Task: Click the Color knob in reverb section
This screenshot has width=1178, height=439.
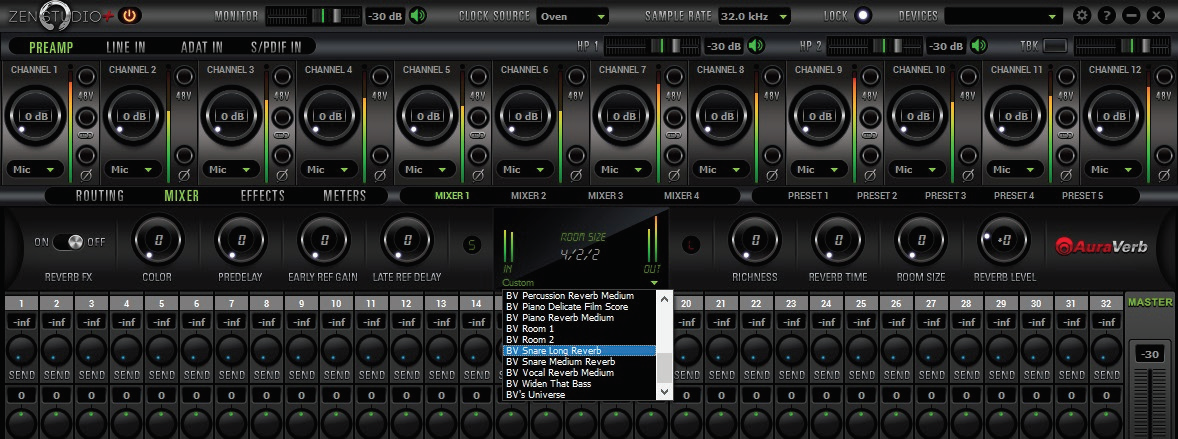Action: [x=158, y=240]
